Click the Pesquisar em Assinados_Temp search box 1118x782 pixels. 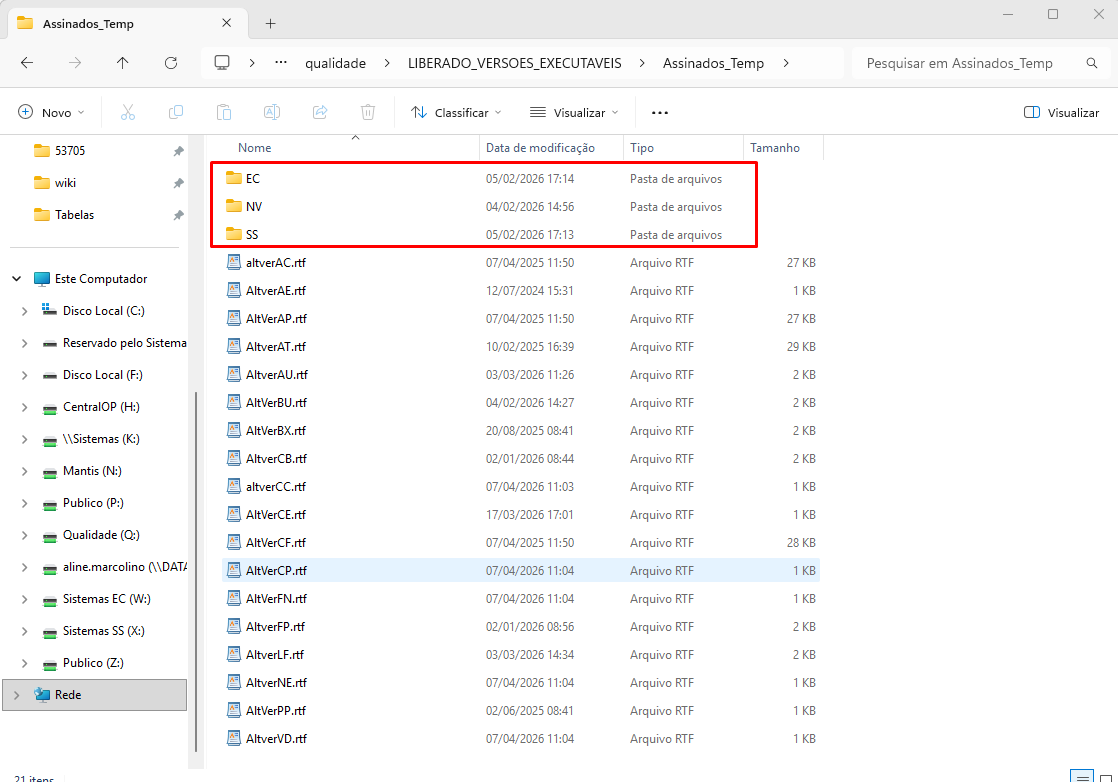coord(965,63)
